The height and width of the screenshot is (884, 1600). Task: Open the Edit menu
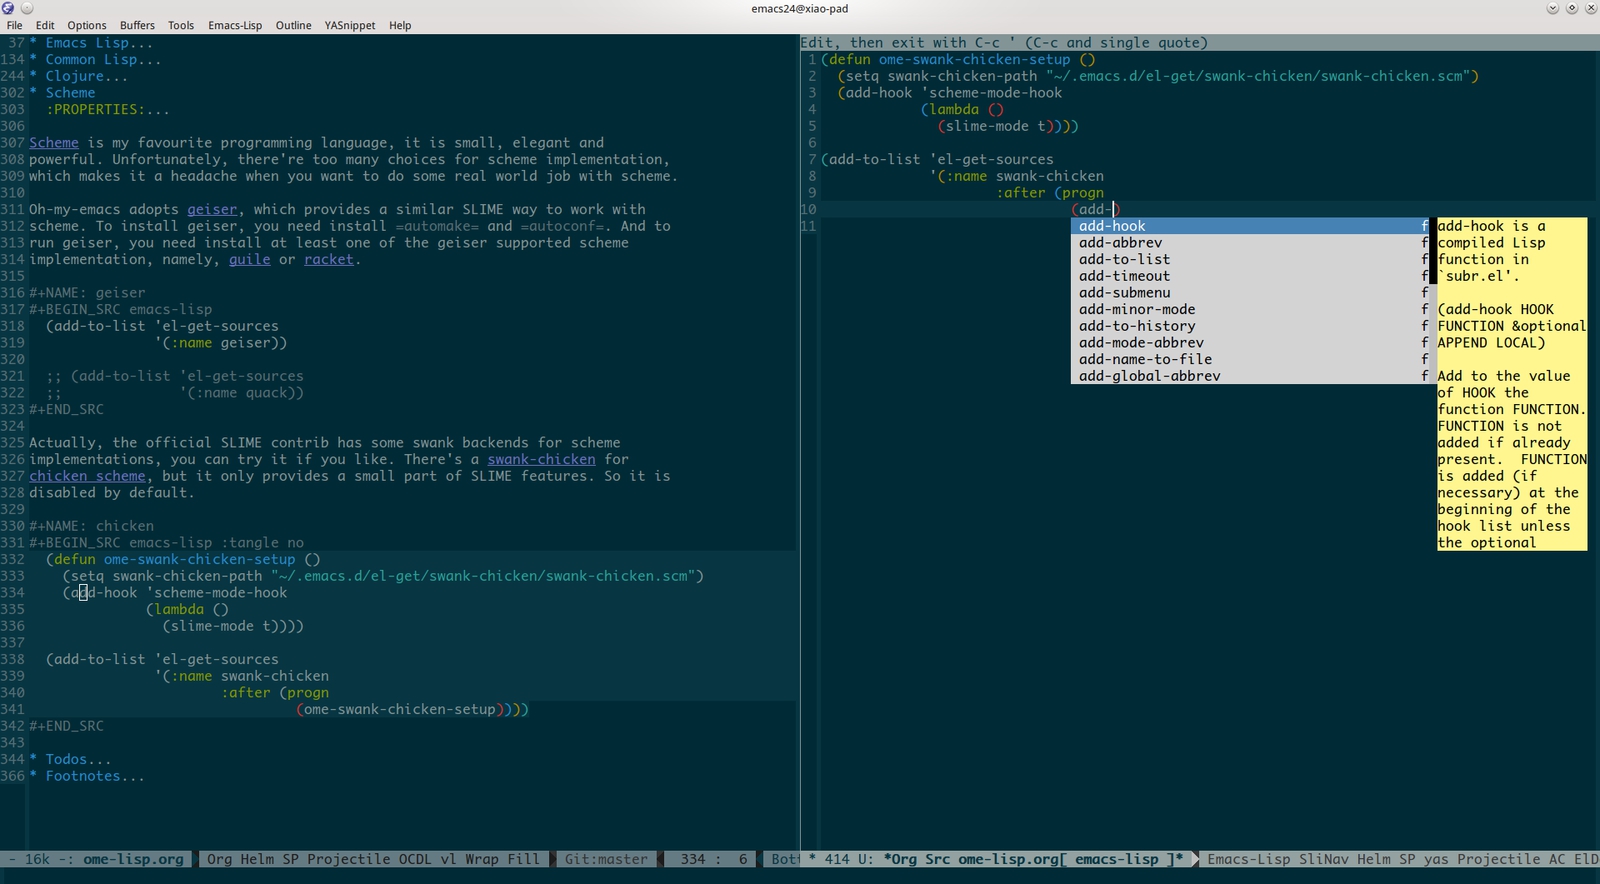(x=45, y=25)
